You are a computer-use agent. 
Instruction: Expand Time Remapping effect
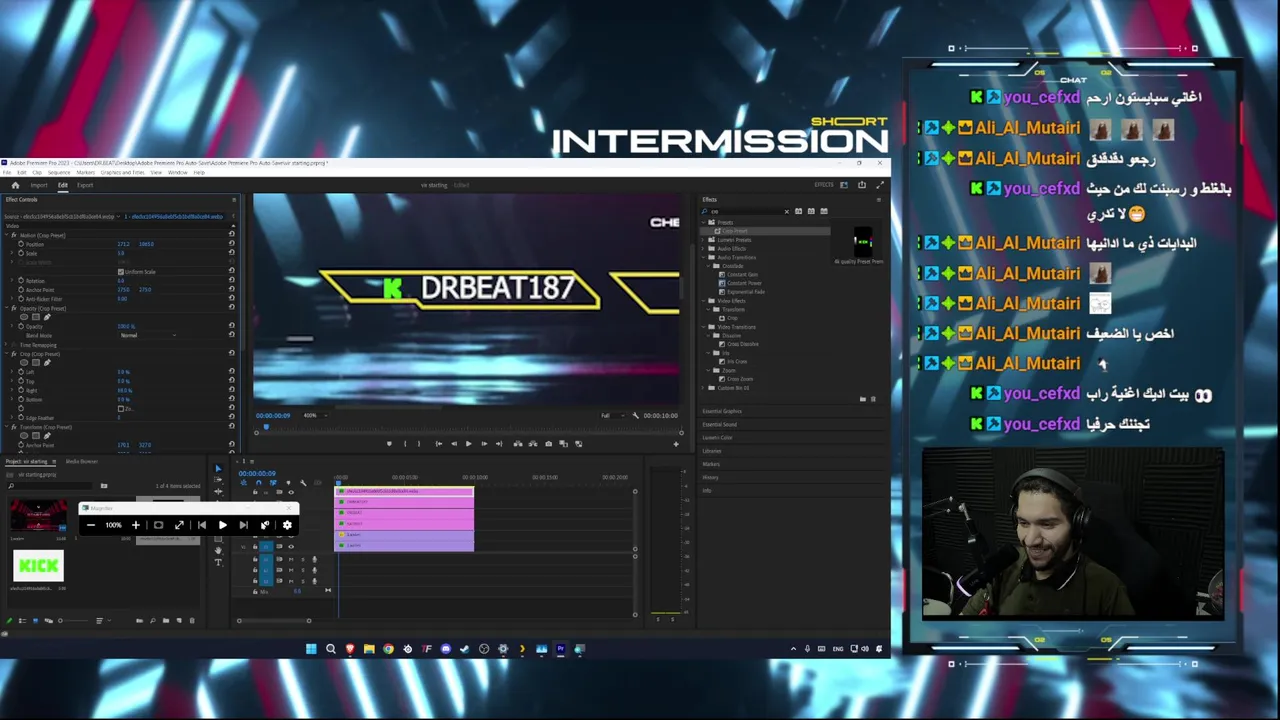tap(6, 345)
